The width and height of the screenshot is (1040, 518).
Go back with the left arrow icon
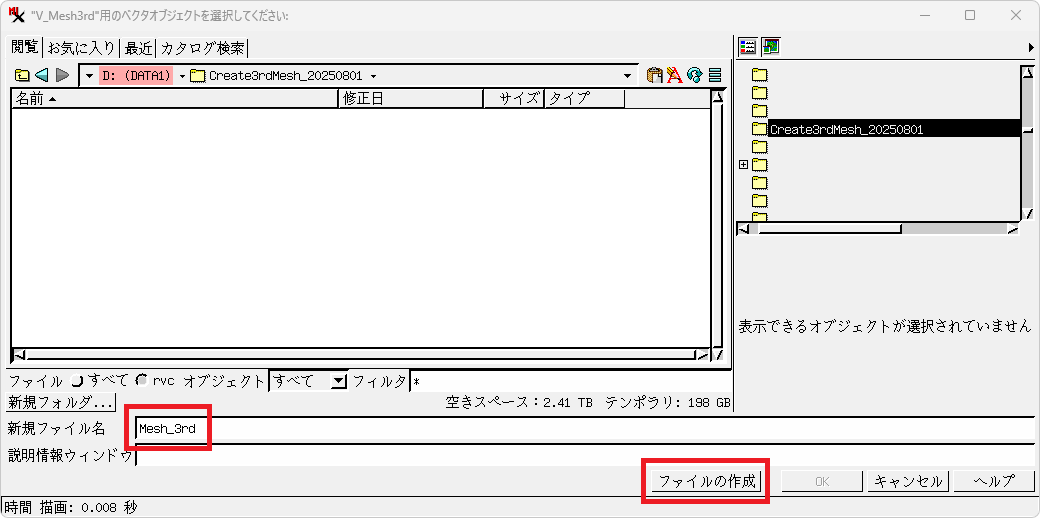(42, 75)
